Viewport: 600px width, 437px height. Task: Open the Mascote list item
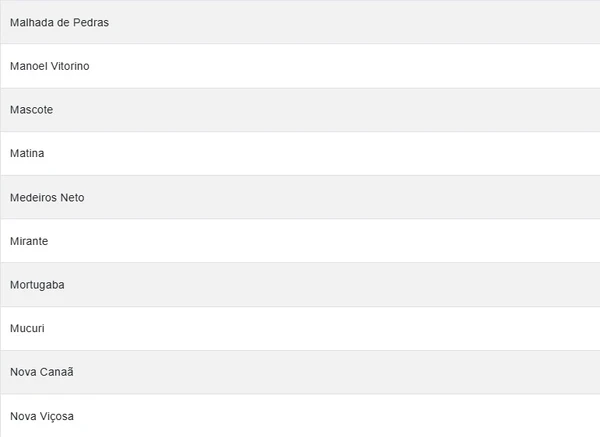click(x=31, y=110)
